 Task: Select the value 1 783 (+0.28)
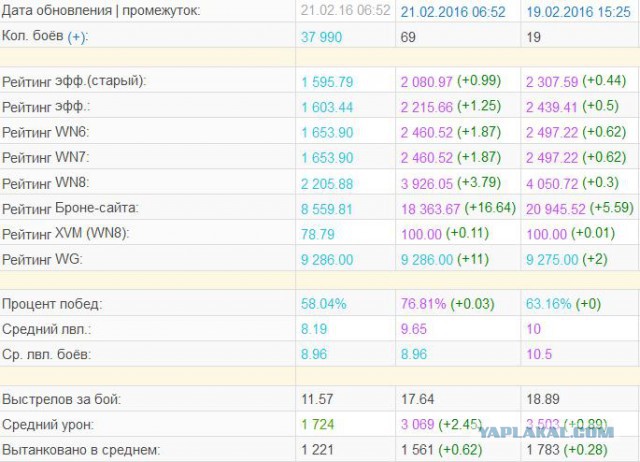click(x=567, y=450)
